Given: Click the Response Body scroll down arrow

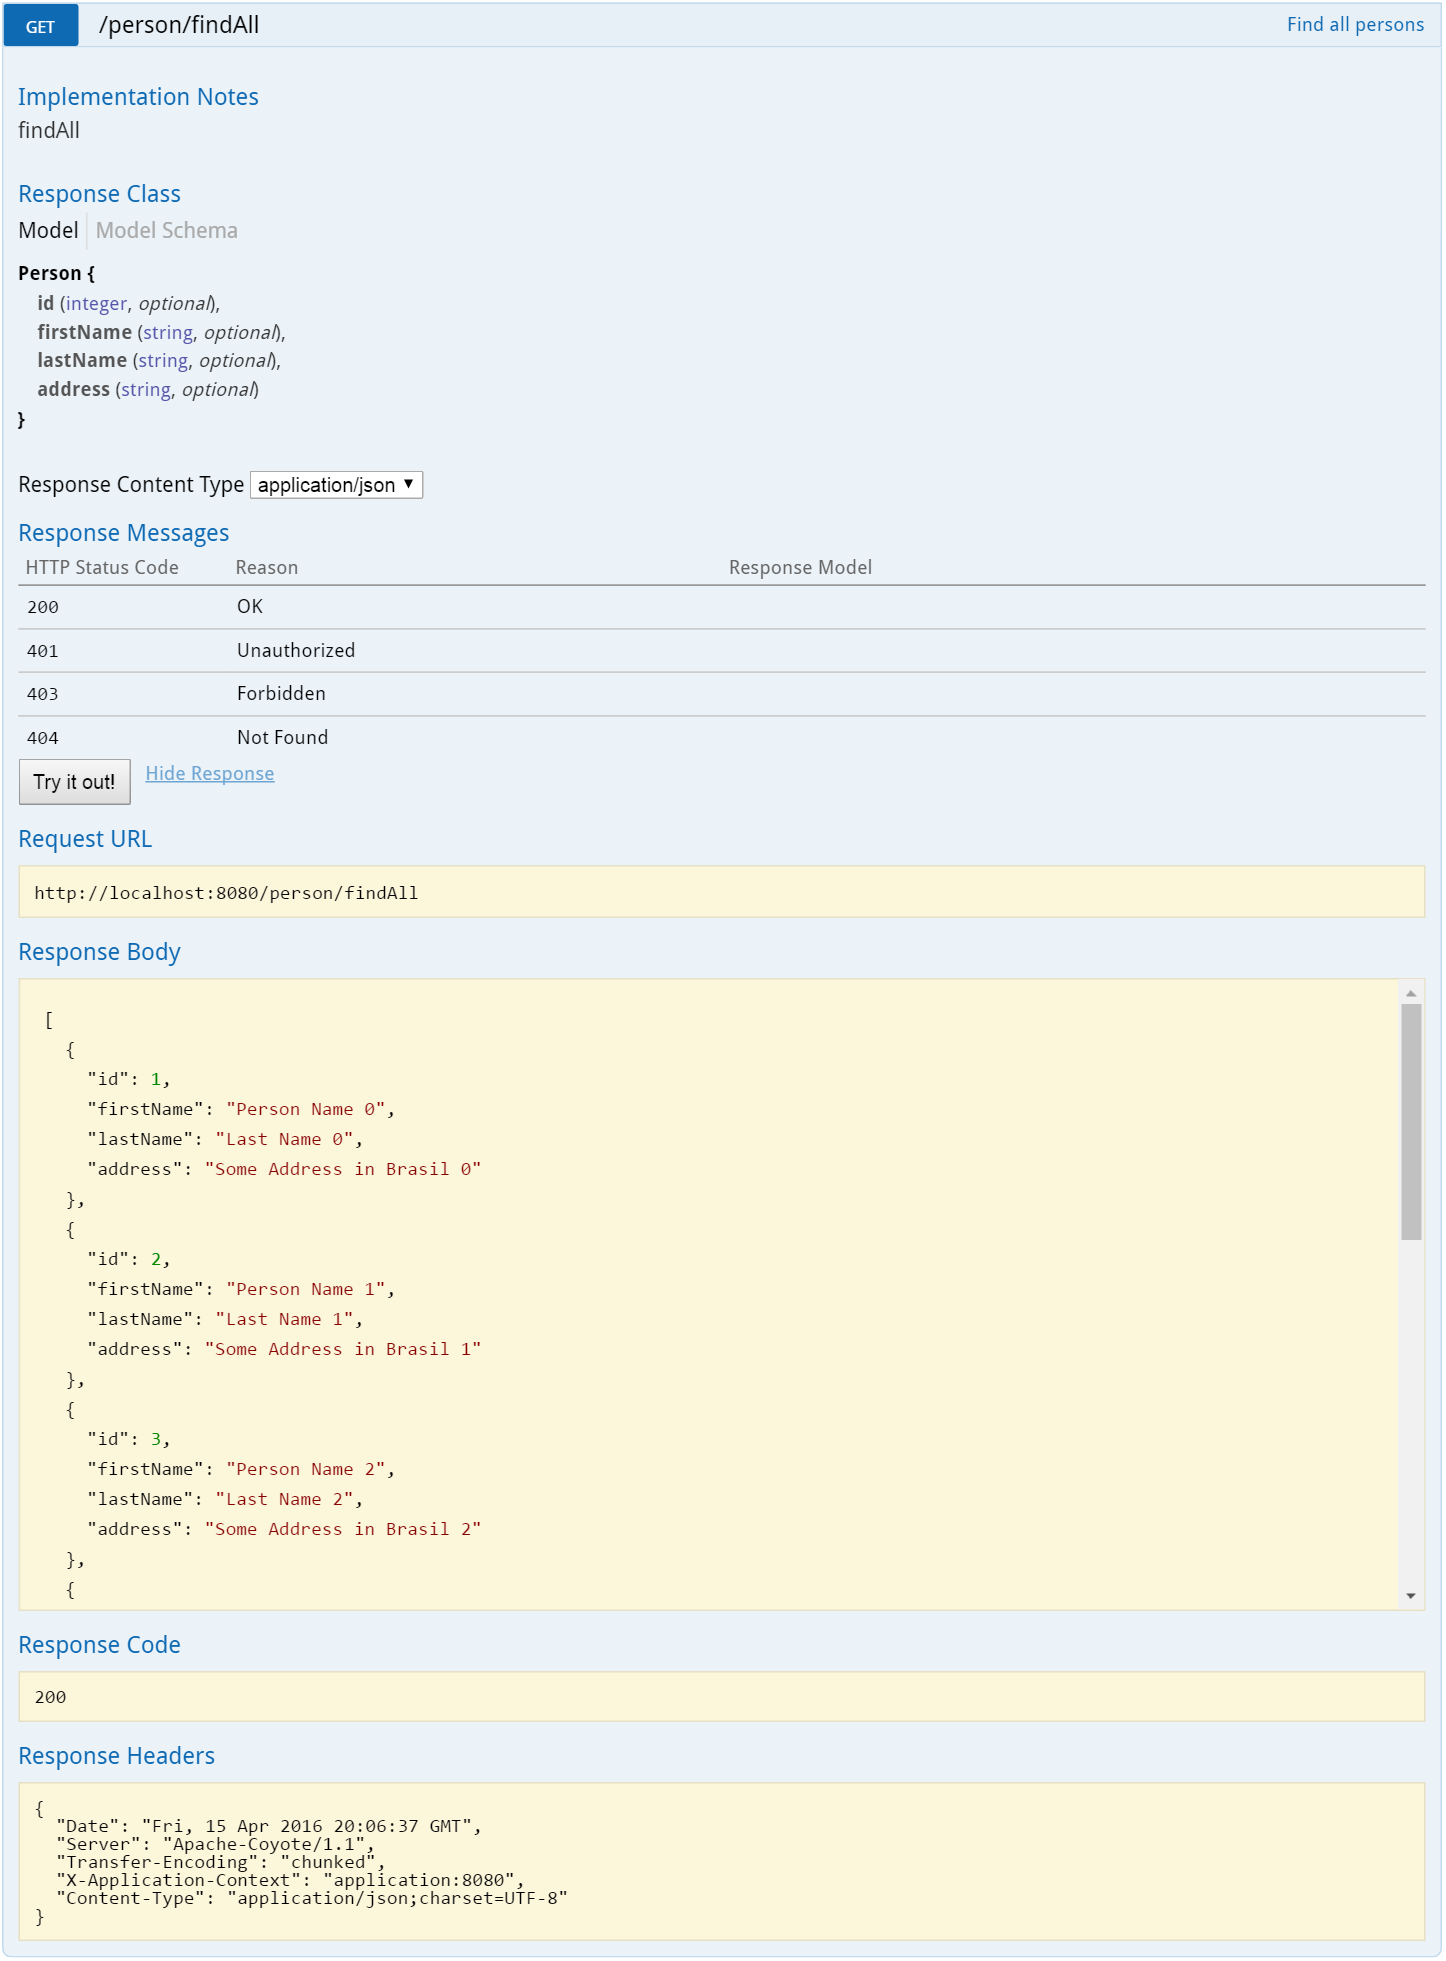Looking at the screenshot, I should [x=1410, y=1596].
